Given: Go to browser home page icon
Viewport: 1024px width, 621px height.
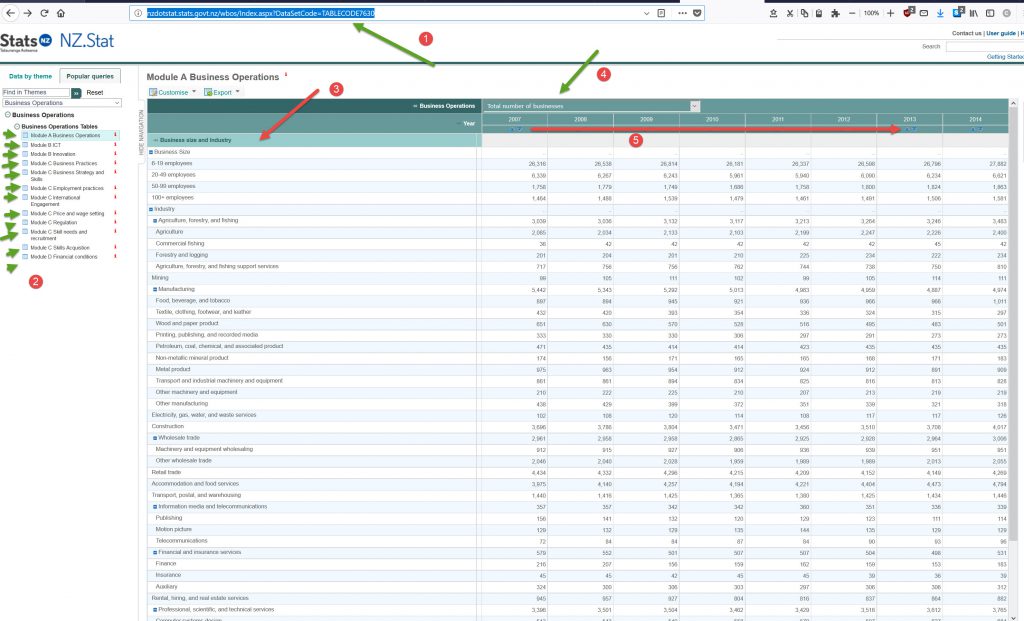Looking at the screenshot, I should pos(62,13).
